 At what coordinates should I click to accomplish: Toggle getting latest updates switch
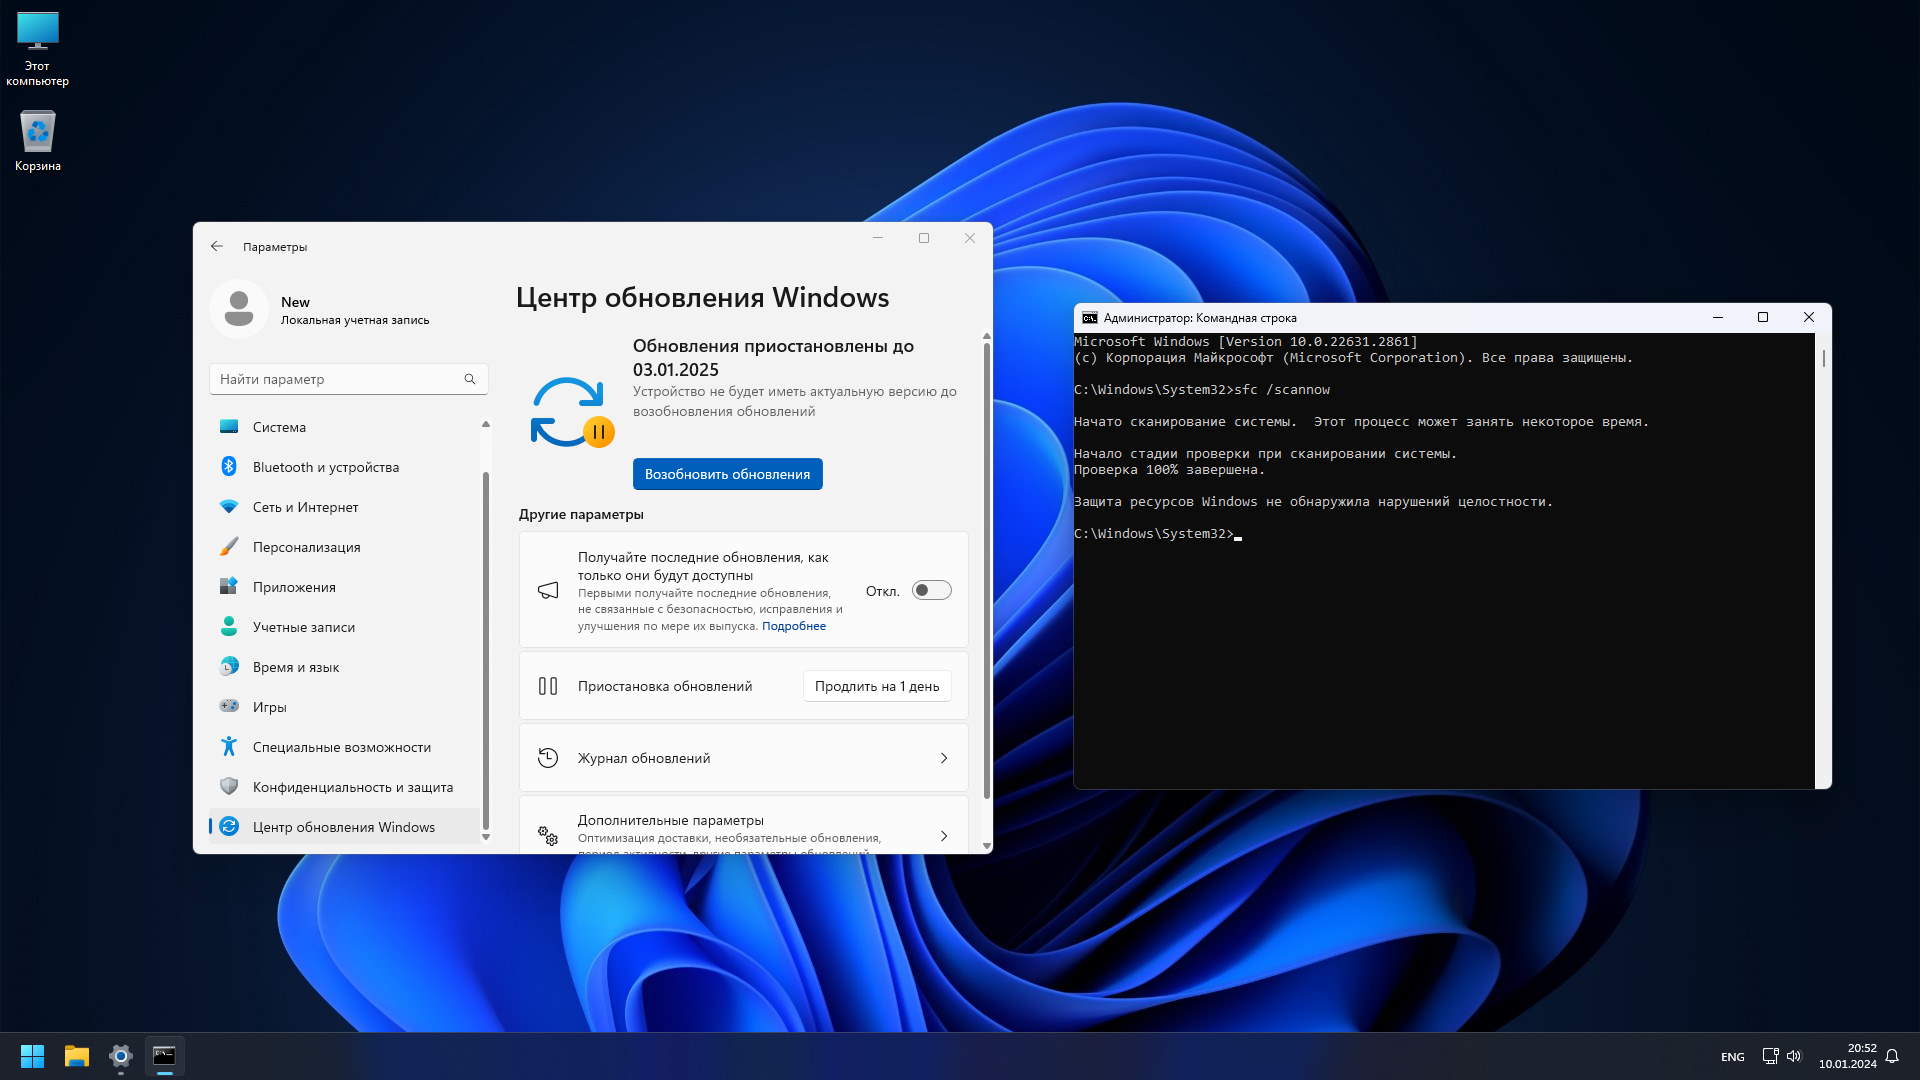pos(931,591)
